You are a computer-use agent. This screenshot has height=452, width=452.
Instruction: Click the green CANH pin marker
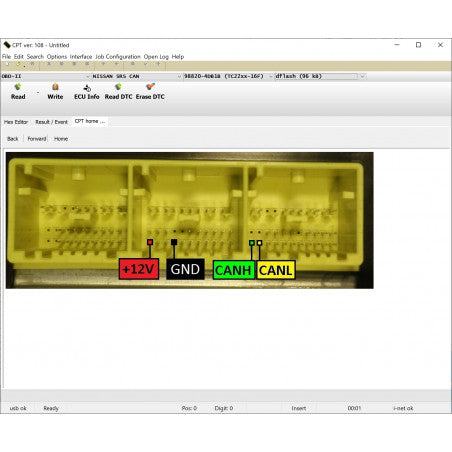point(252,243)
